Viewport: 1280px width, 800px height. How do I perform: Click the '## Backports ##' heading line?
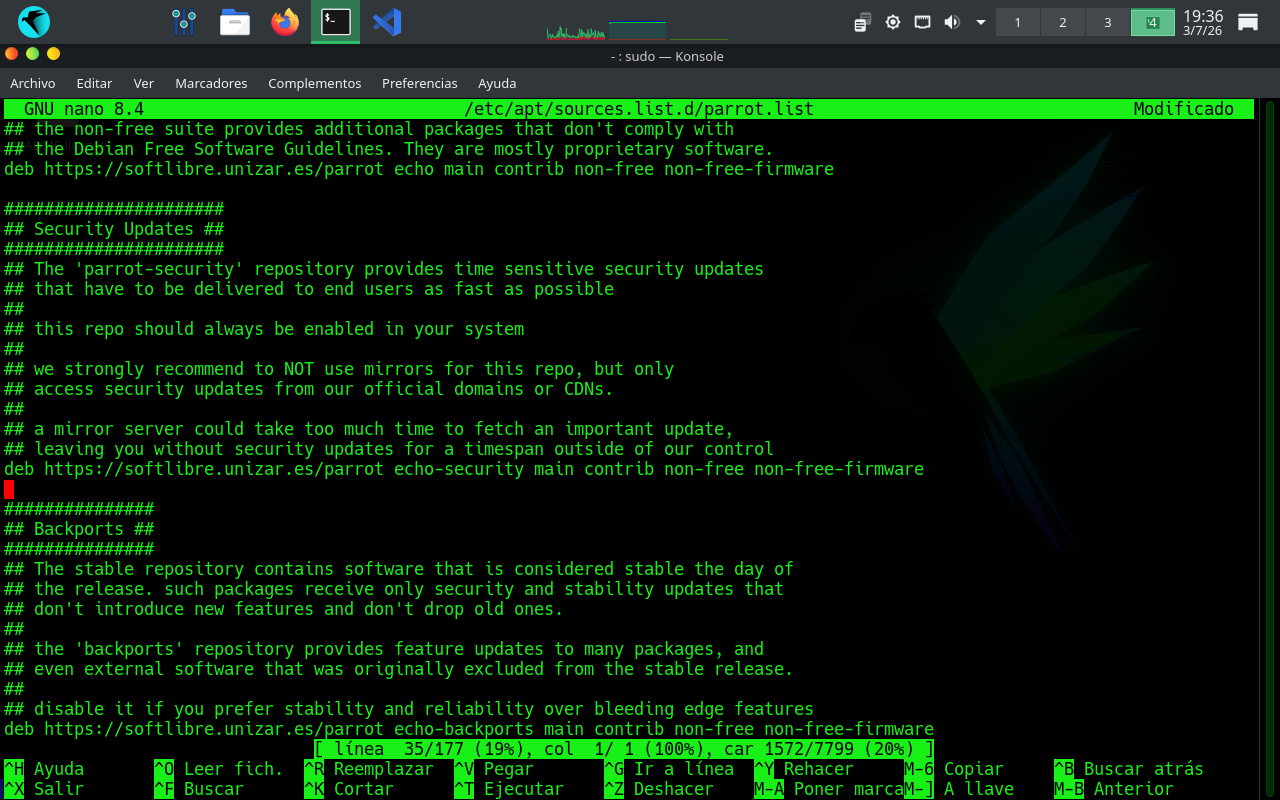(x=79, y=529)
